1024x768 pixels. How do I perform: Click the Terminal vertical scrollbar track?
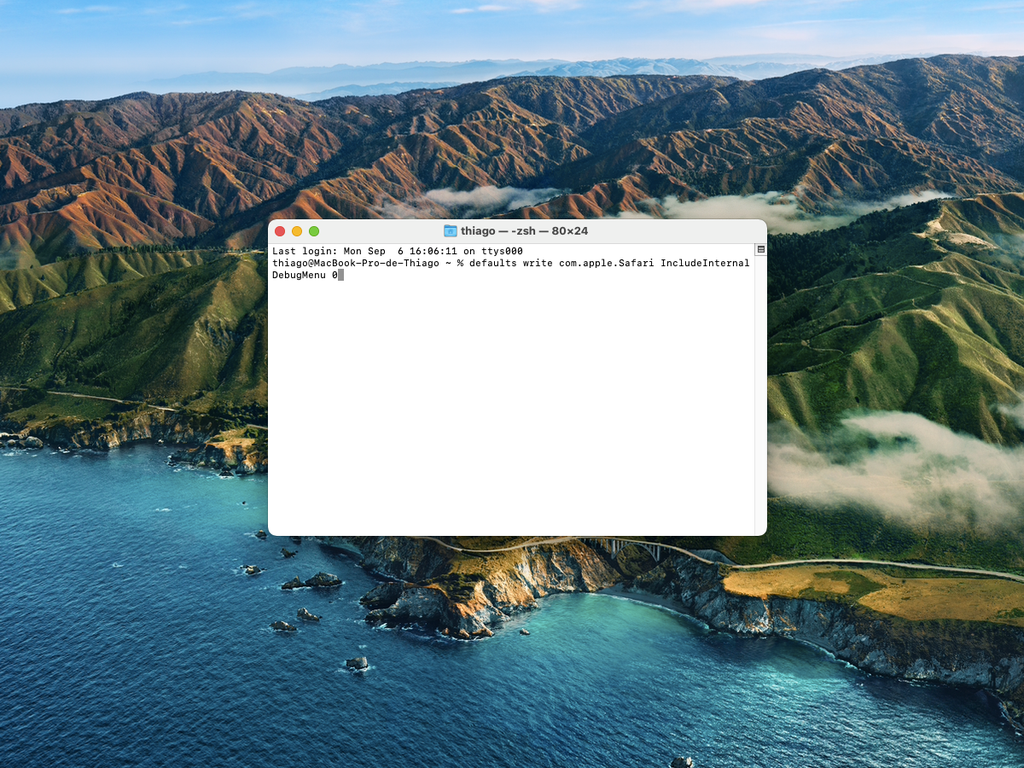tap(761, 394)
